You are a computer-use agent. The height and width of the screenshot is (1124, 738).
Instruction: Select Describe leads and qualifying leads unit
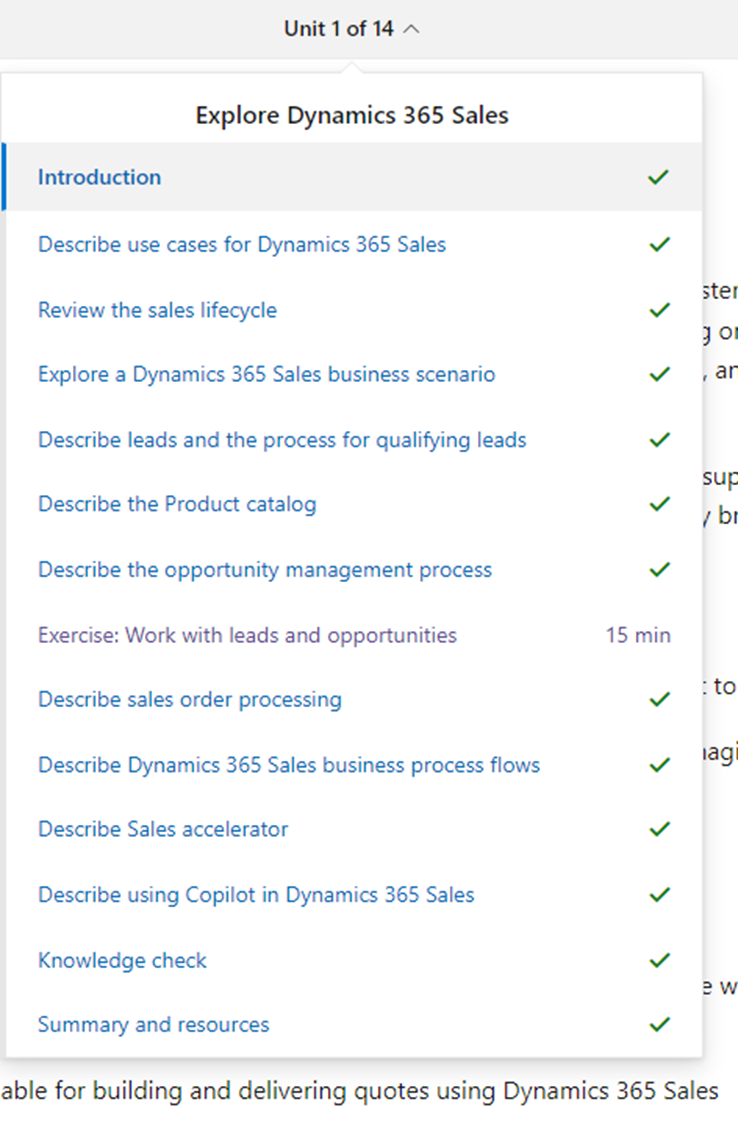(x=282, y=439)
